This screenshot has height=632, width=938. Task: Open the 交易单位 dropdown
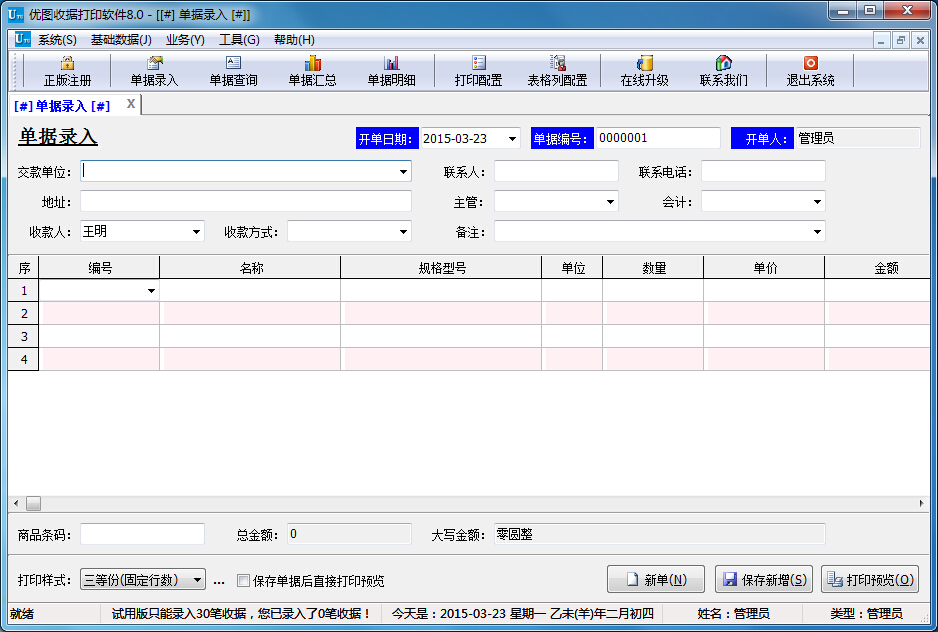tap(403, 171)
